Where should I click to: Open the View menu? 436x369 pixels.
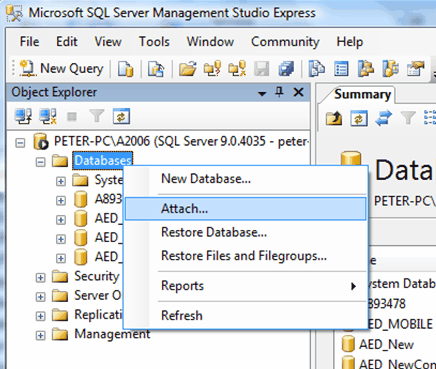coord(108,42)
